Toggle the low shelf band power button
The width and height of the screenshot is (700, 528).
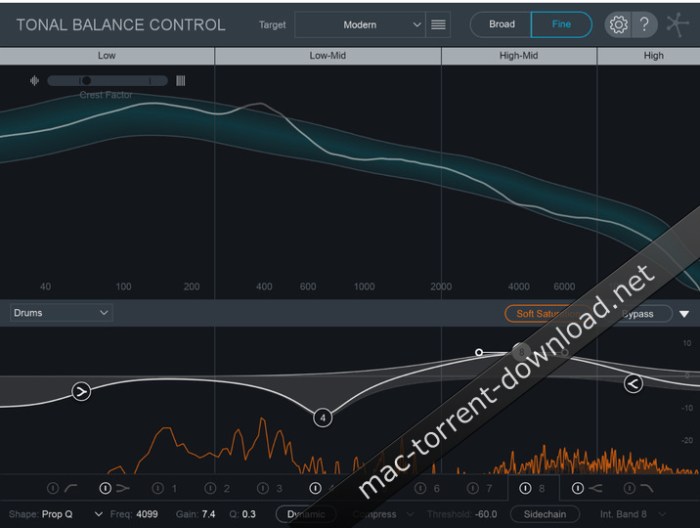(x=105, y=488)
